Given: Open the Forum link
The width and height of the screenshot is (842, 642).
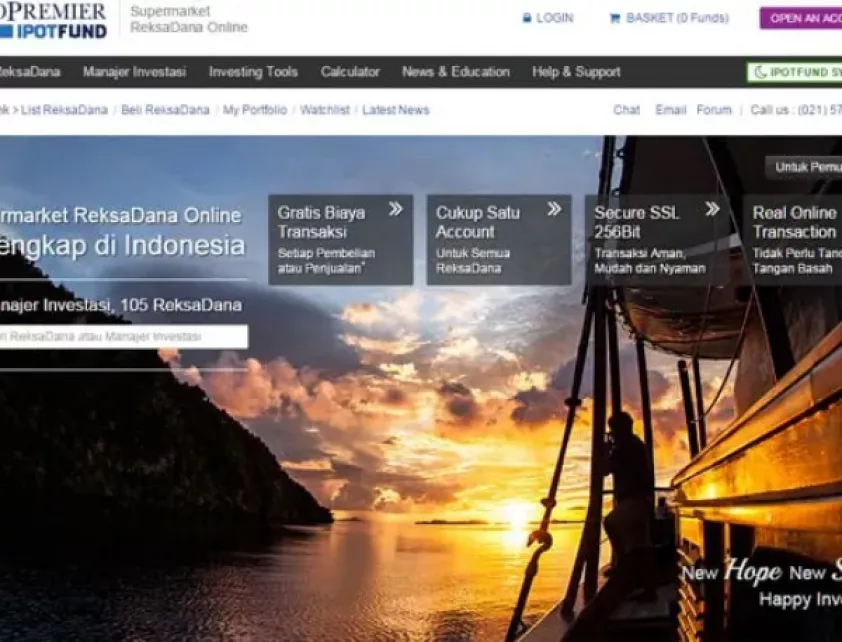Looking at the screenshot, I should [714, 110].
